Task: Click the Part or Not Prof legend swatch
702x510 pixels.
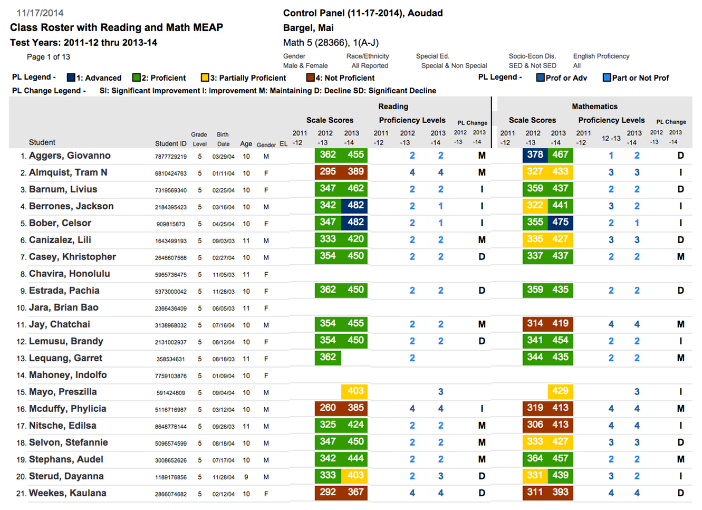Action: click(x=607, y=77)
